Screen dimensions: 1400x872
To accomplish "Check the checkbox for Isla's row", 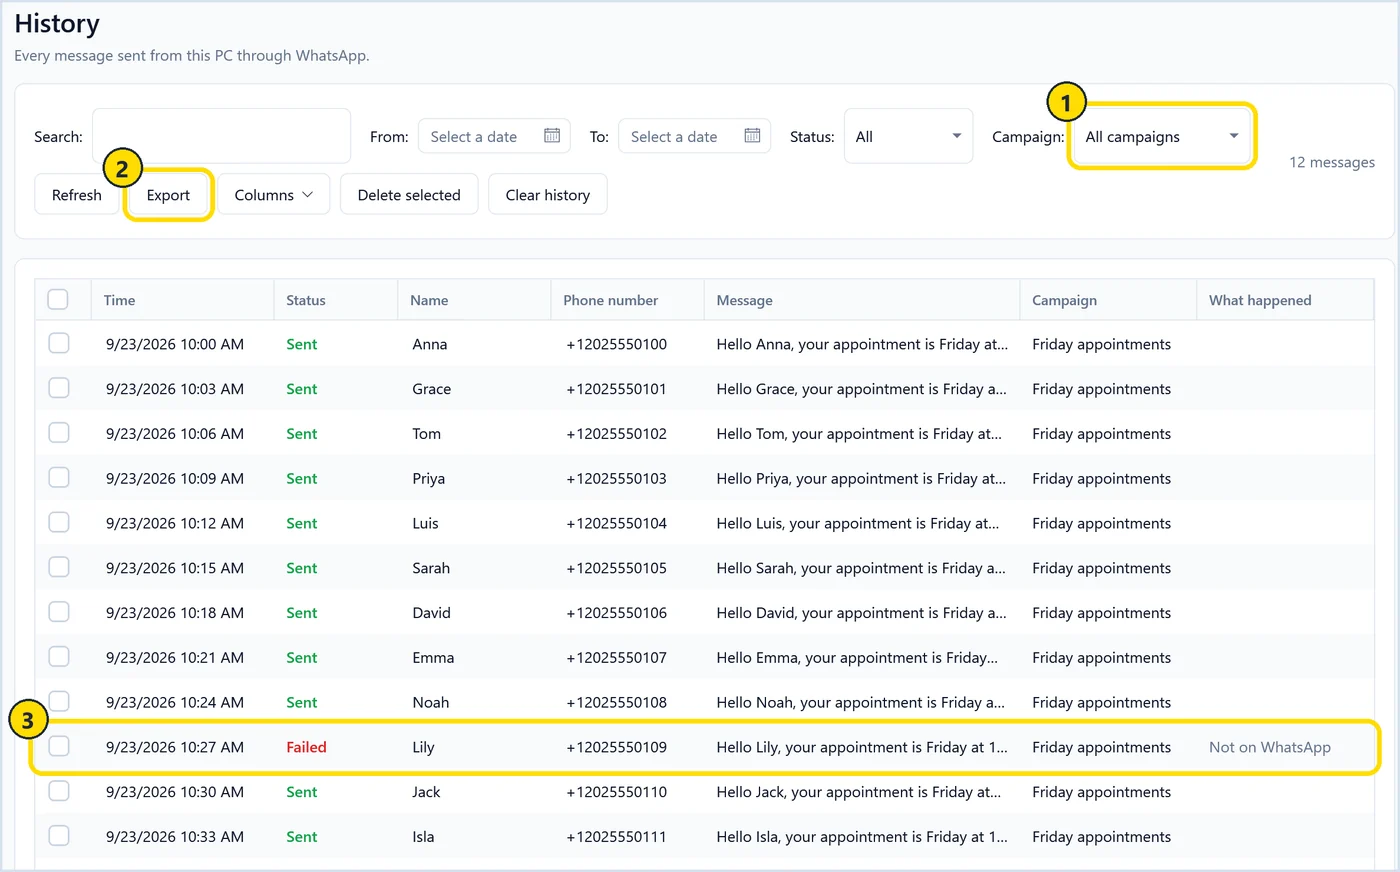I will pos(59,836).
